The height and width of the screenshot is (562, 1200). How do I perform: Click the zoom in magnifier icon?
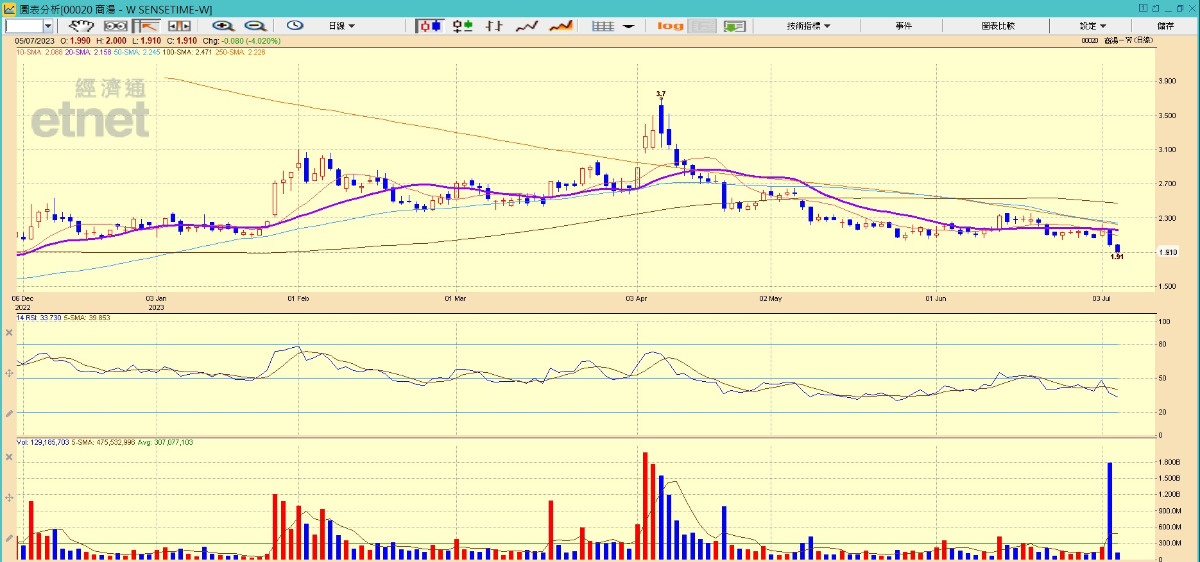coord(223,25)
